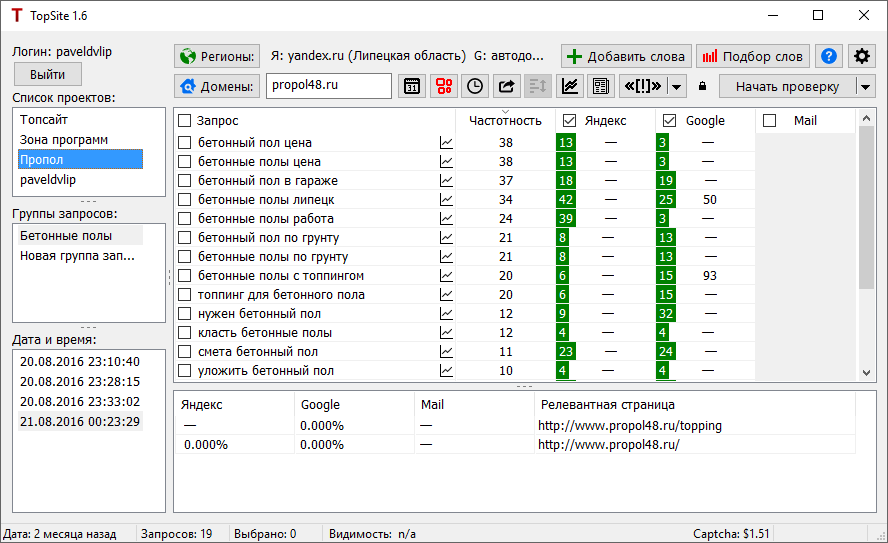888x543 pixels.
Task: Select the date 20.08.2016 23:33:02
Action: (80, 401)
